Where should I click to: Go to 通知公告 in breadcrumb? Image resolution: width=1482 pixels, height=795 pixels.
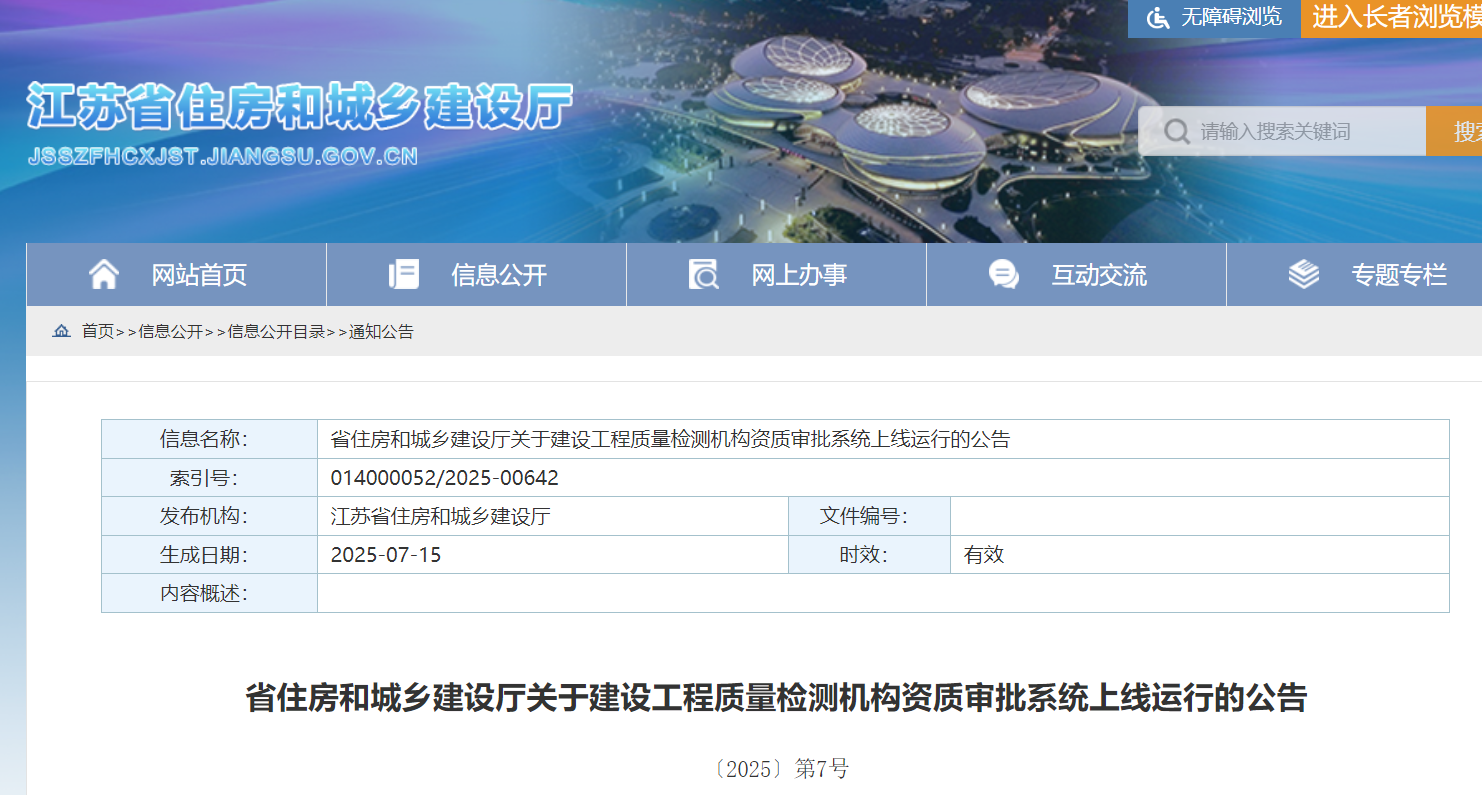pyautogui.click(x=381, y=332)
